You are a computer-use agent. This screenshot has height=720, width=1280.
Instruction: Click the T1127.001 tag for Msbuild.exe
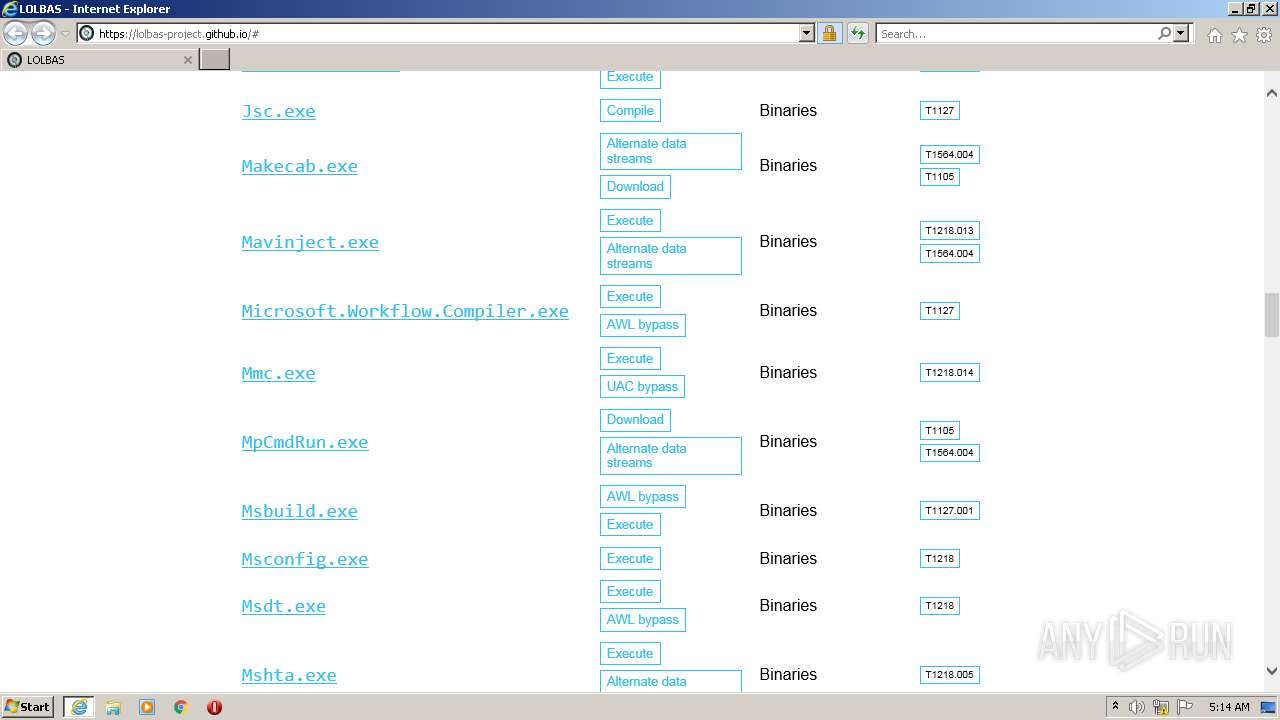(x=950, y=510)
